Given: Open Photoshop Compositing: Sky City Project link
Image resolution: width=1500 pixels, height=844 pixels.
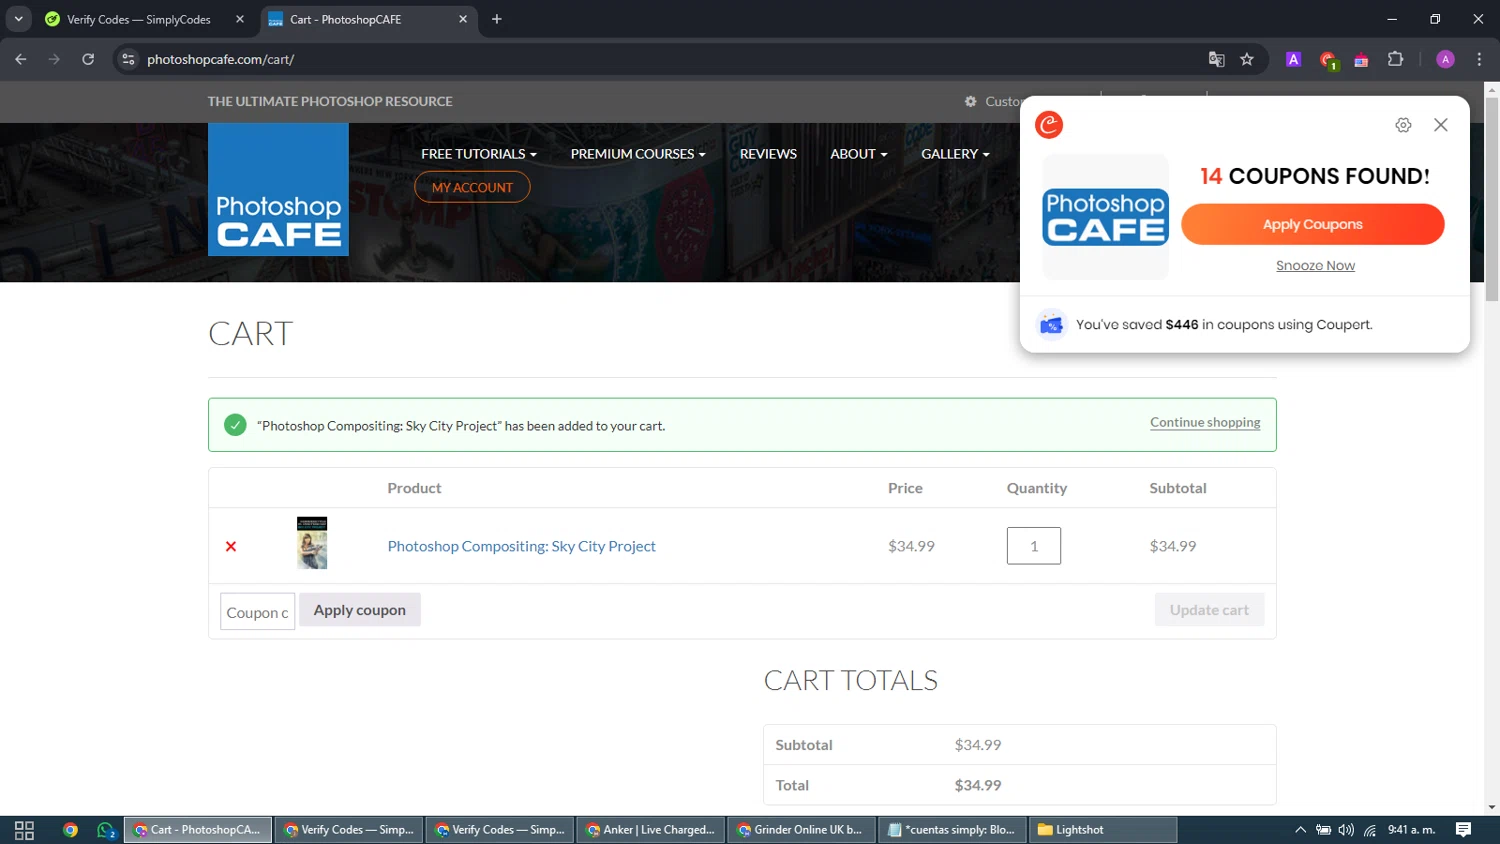Looking at the screenshot, I should tap(521, 546).
